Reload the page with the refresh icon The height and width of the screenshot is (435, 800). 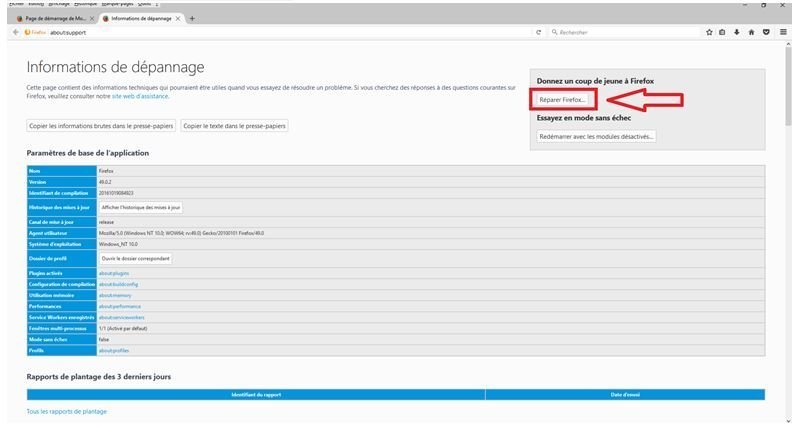[539, 32]
